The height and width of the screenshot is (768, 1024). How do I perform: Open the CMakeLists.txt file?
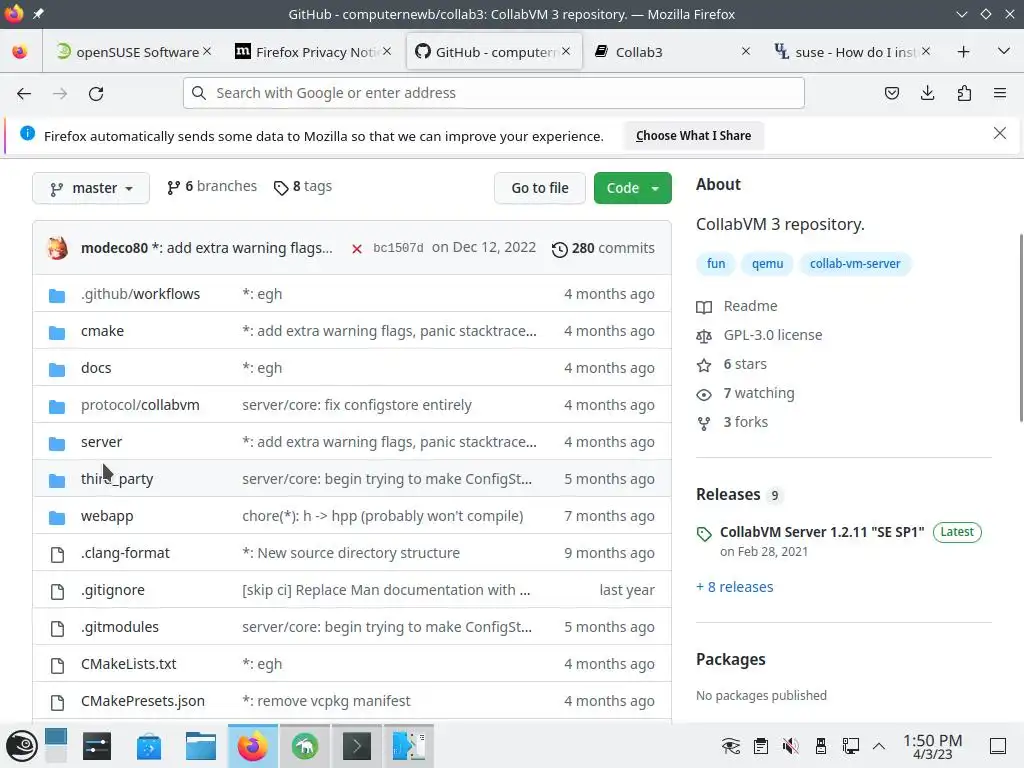pyautogui.click(x=129, y=664)
